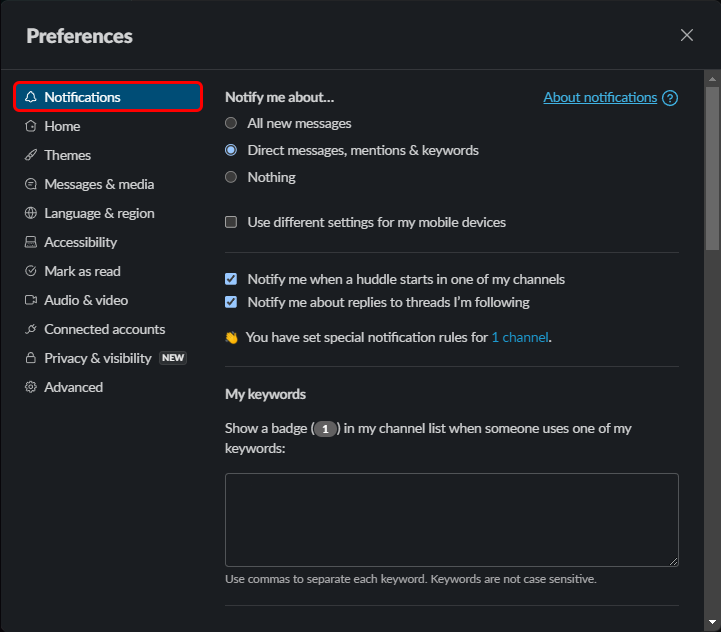Image resolution: width=721 pixels, height=632 pixels.
Task: Click the 'Notify me about...' heading
Action: pos(280,97)
